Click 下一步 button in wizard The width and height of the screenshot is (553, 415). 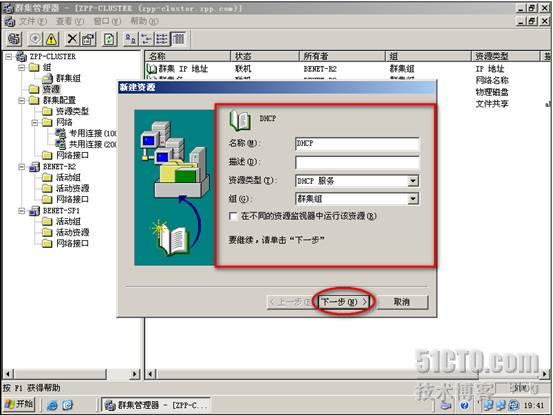[x=344, y=302]
